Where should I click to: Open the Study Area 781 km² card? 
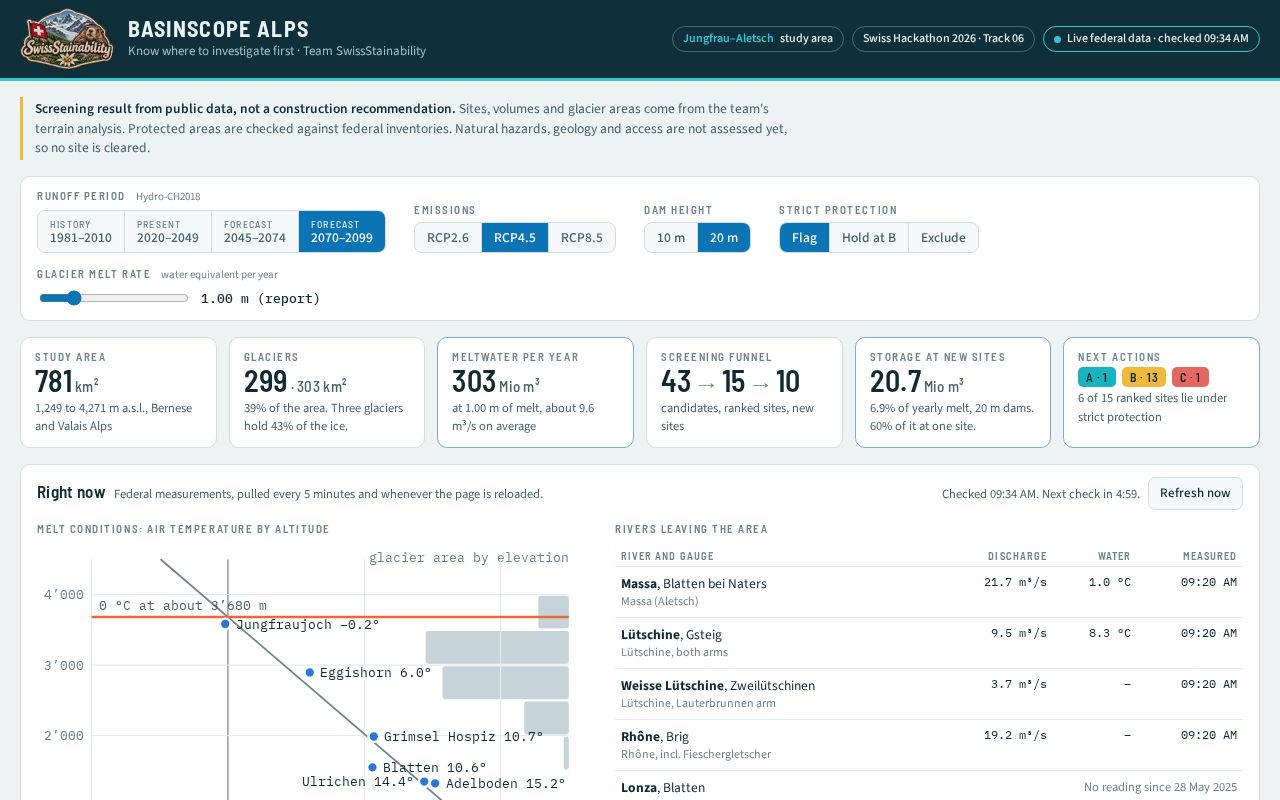click(119, 392)
